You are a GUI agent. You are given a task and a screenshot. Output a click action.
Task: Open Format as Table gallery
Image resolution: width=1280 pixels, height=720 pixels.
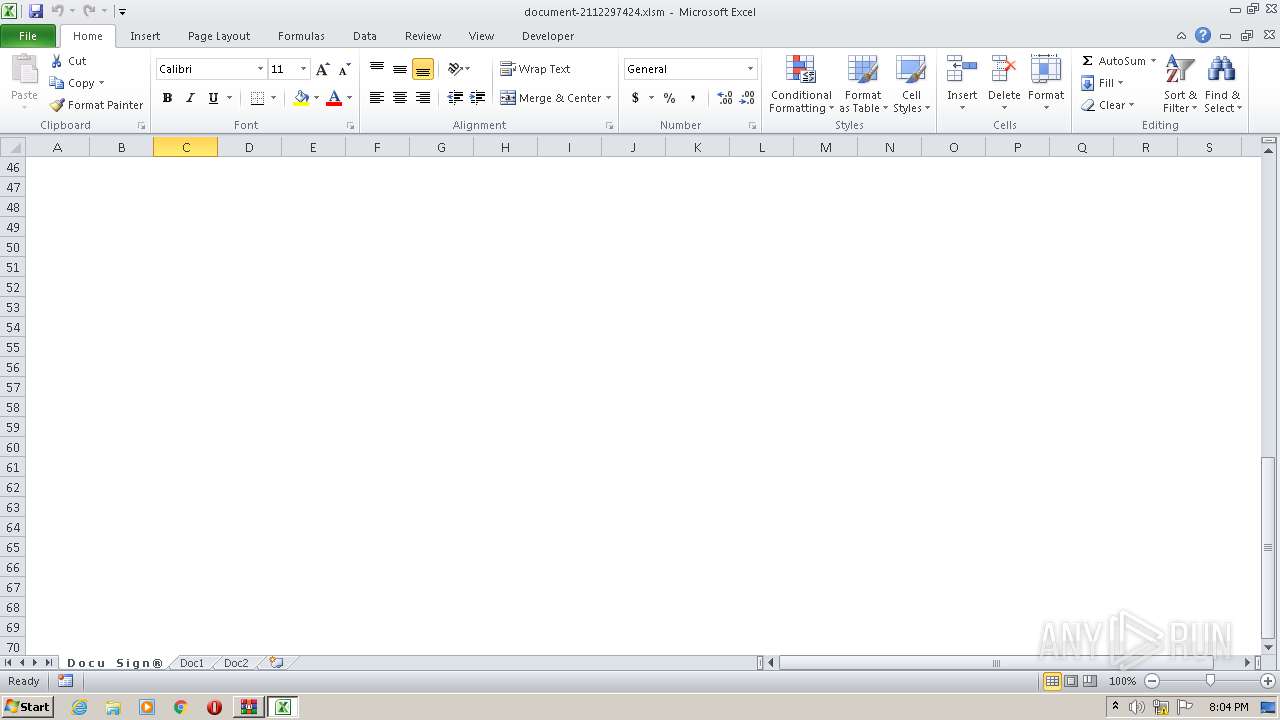[x=863, y=85]
